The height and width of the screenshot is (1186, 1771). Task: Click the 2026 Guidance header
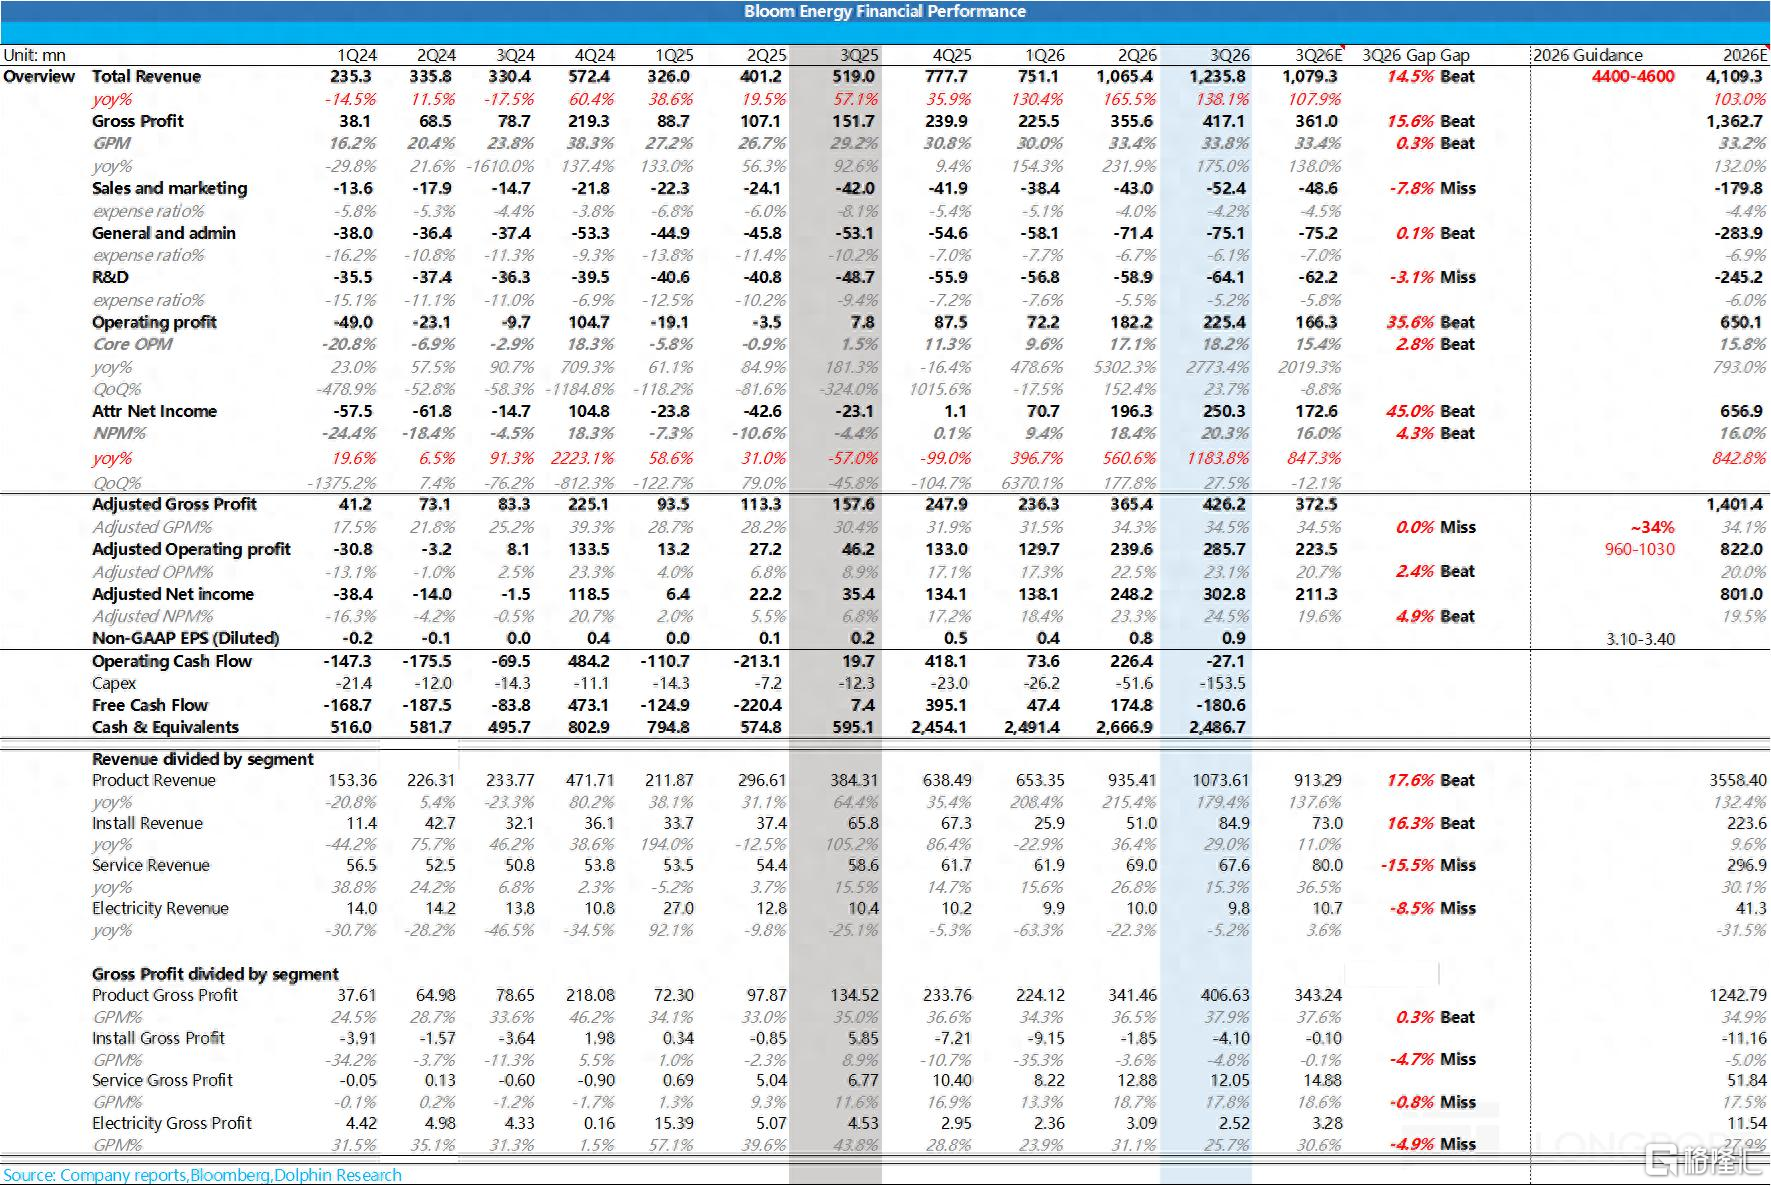click(1588, 56)
